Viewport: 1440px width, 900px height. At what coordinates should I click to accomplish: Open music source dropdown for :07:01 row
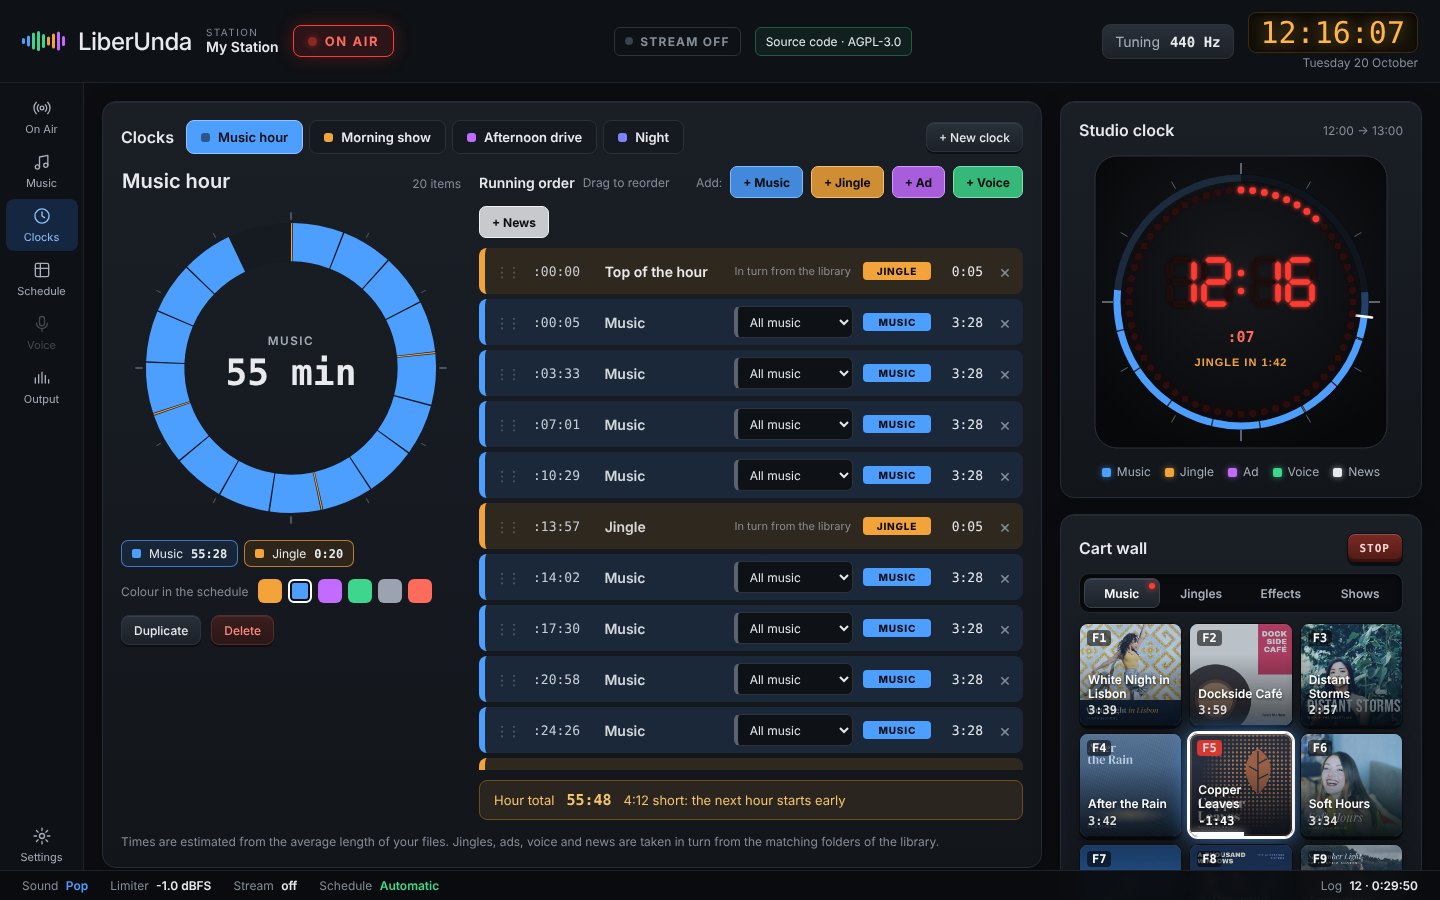pos(795,425)
